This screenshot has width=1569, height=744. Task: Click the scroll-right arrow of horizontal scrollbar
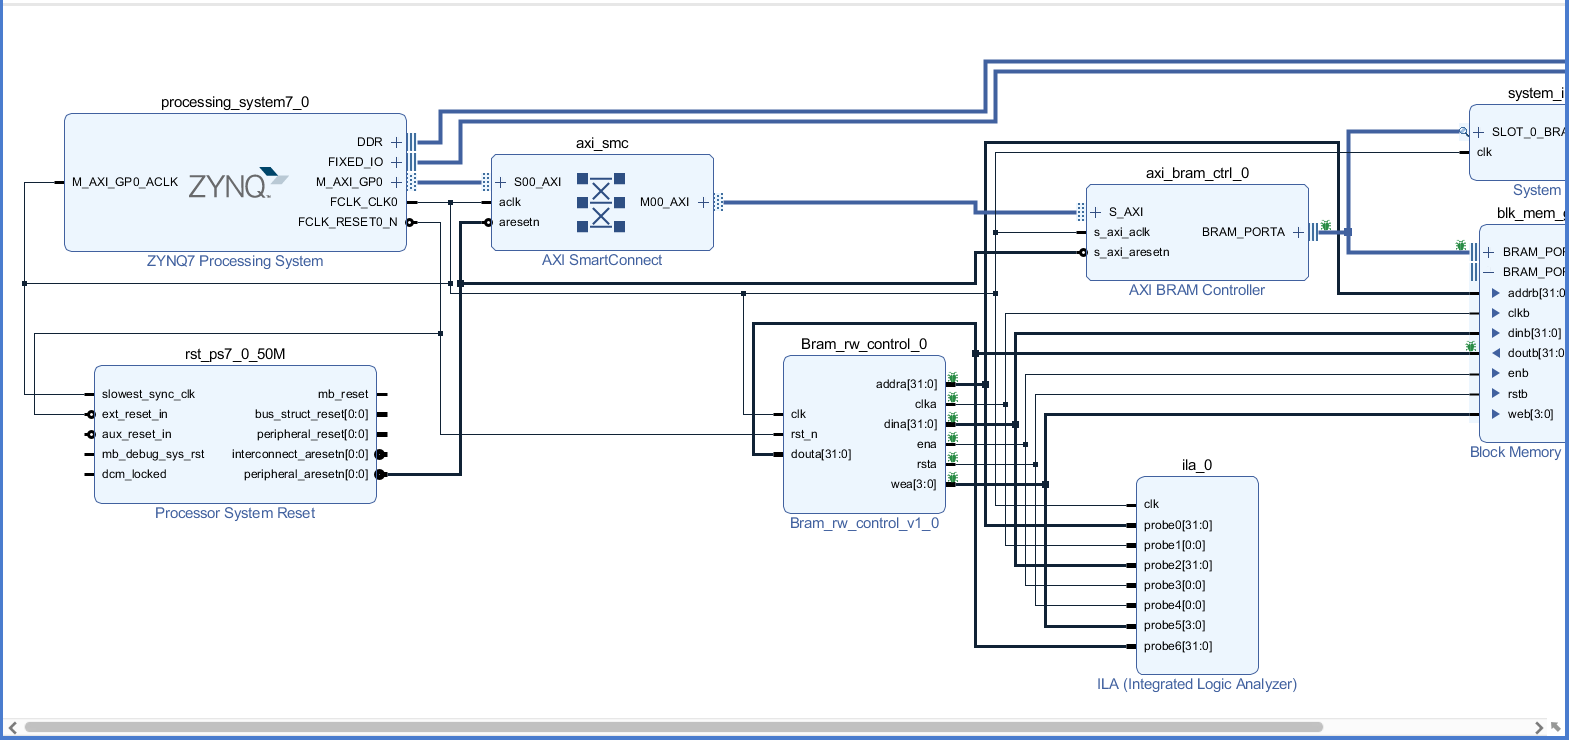1539,728
